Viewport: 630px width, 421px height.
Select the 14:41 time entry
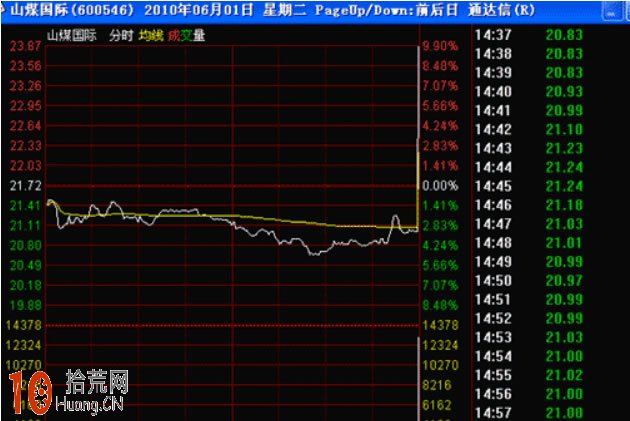coord(493,110)
